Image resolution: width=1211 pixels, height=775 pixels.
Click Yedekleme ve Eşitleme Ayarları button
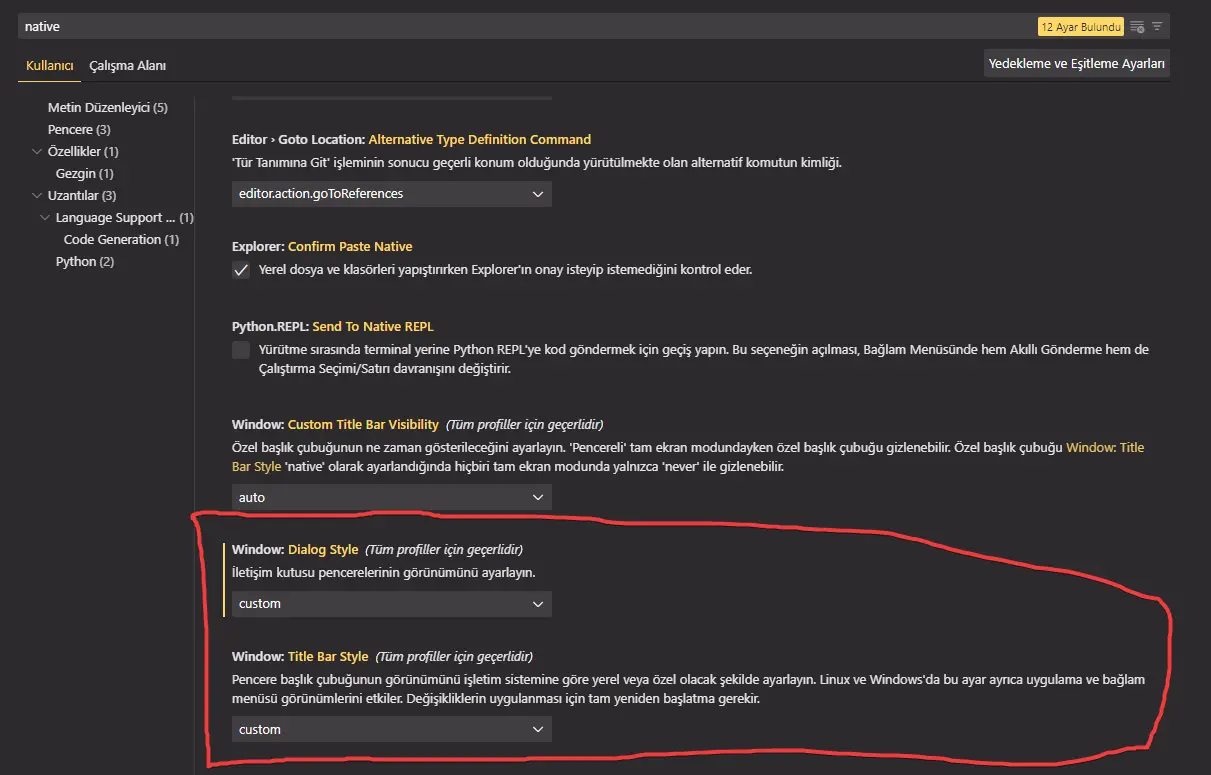[x=1077, y=63]
